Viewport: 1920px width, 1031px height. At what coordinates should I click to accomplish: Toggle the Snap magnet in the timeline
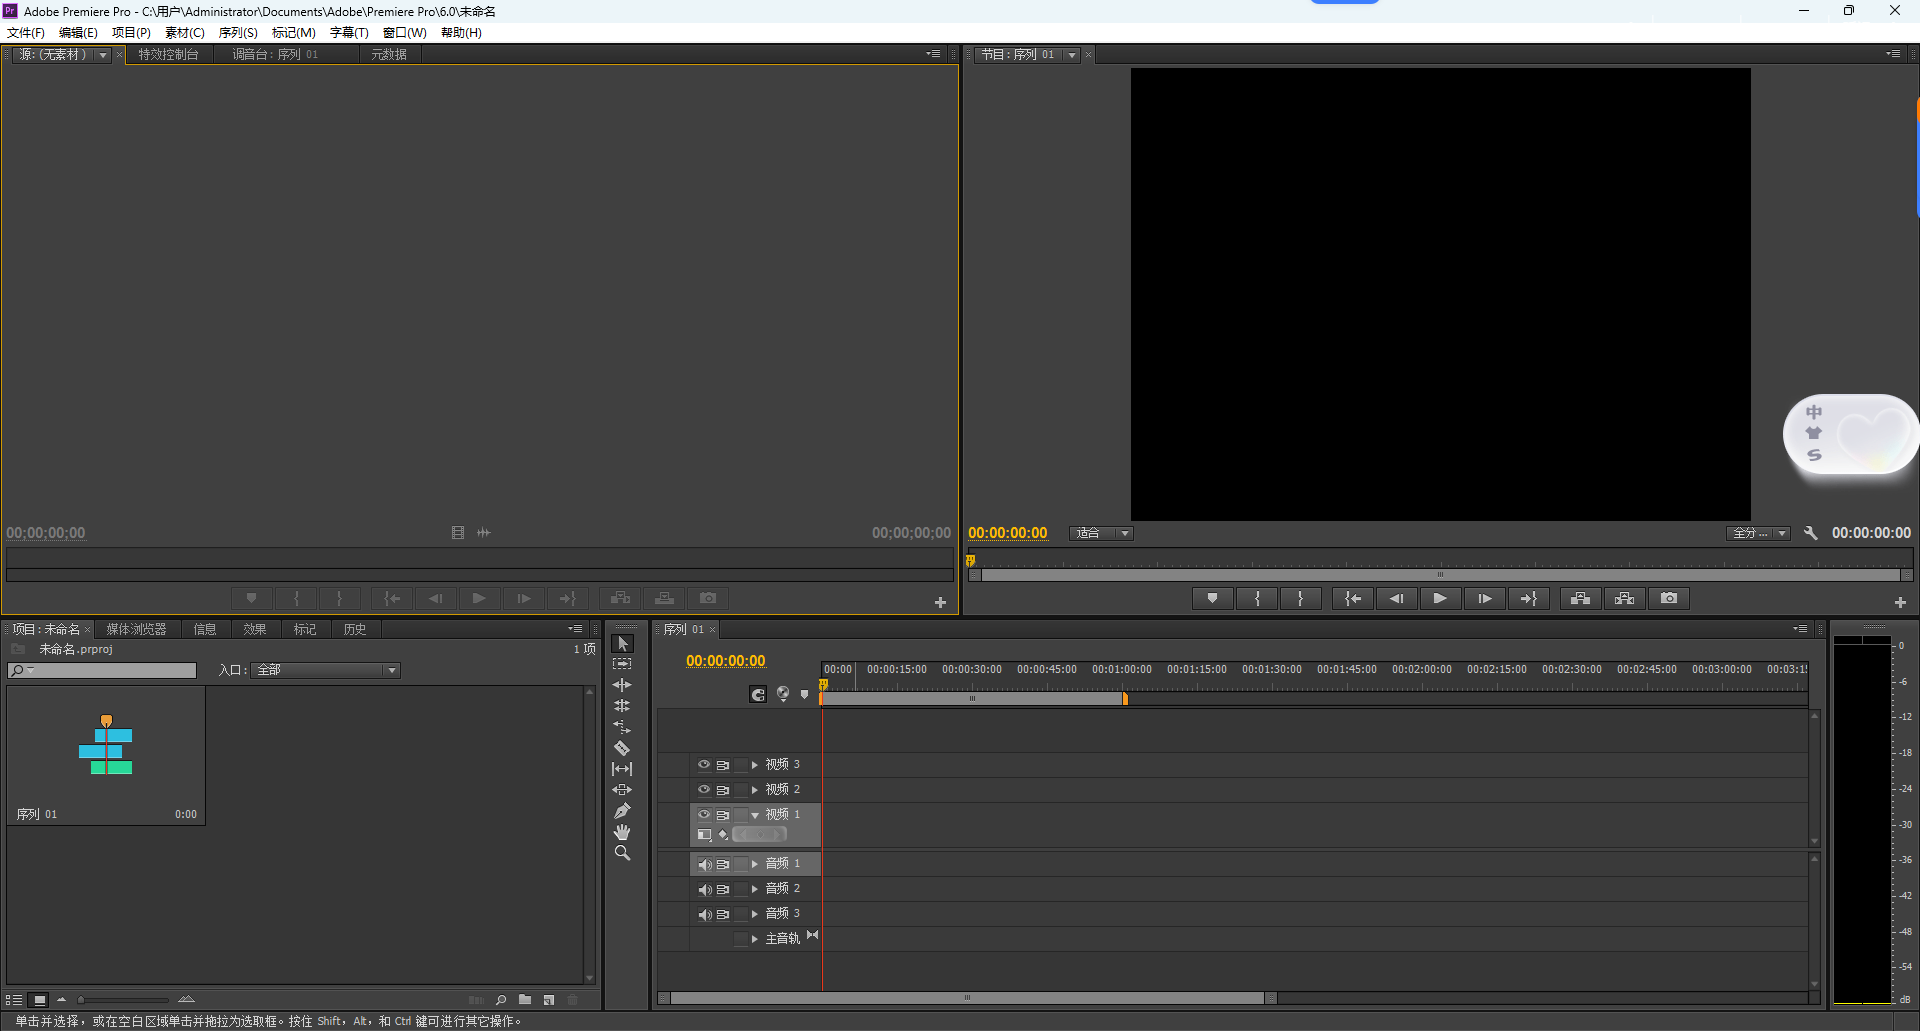[758, 694]
